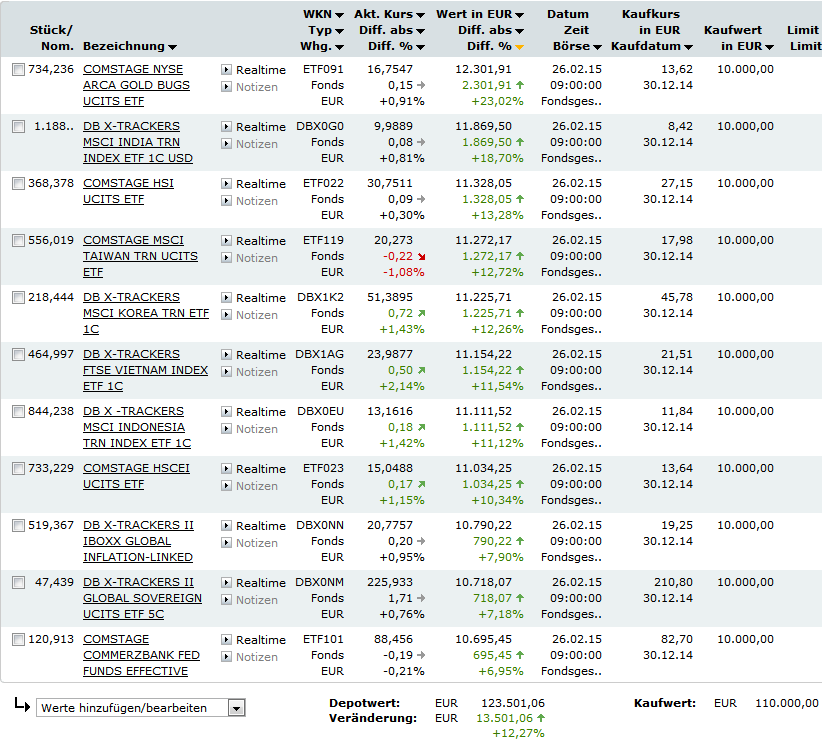Open the Realtime icon for DB X-TRACKERS MSCI INDIA
The height and width of the screenshot is (755, 822).
click(x=226, y=126)
